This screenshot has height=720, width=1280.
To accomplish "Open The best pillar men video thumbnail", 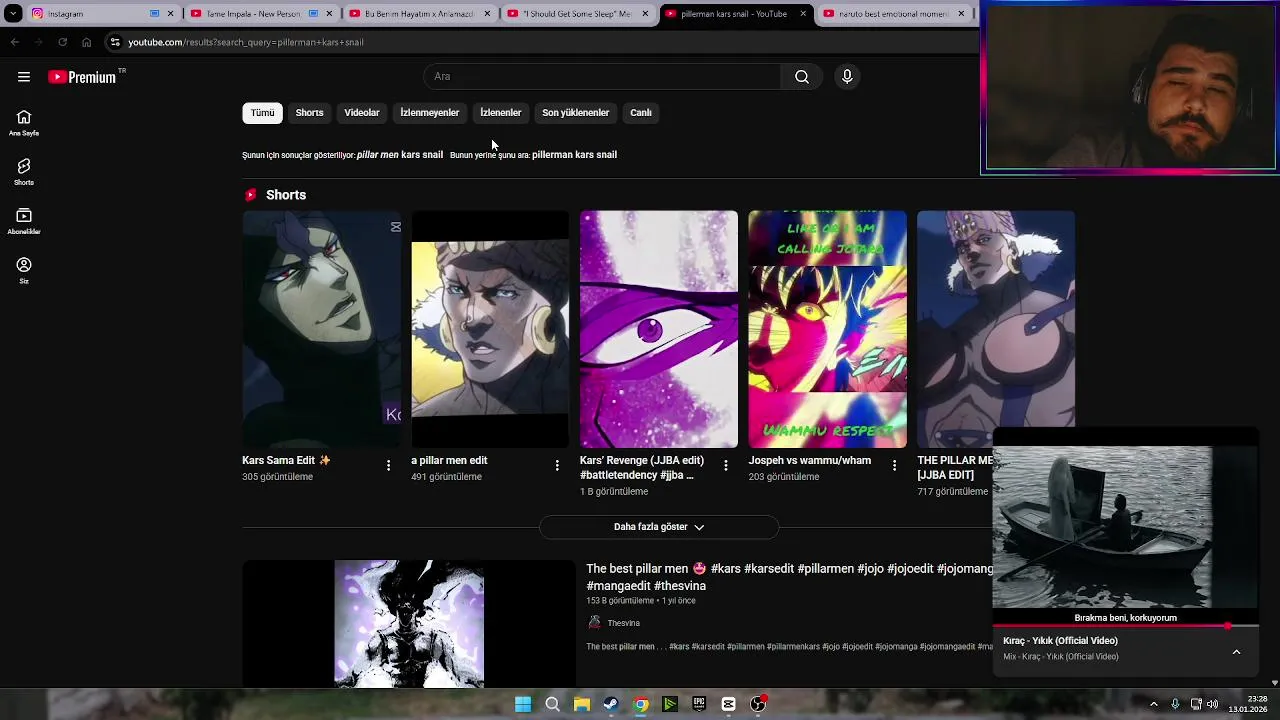I will pos(409,624).
